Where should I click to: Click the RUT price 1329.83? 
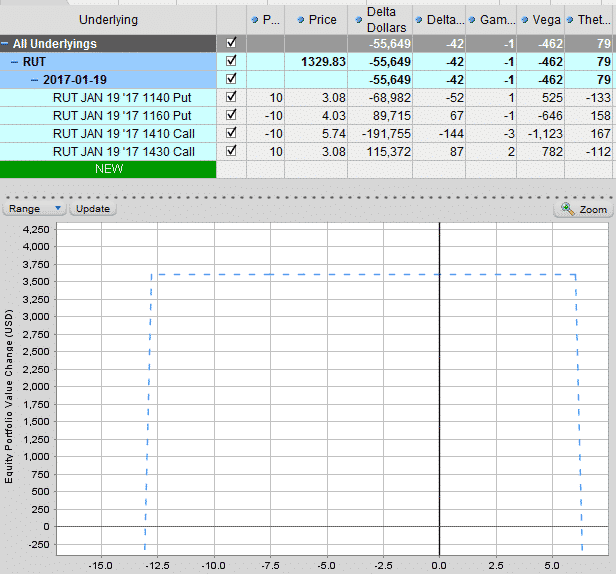pyautogui.click(x=323, y=62)
